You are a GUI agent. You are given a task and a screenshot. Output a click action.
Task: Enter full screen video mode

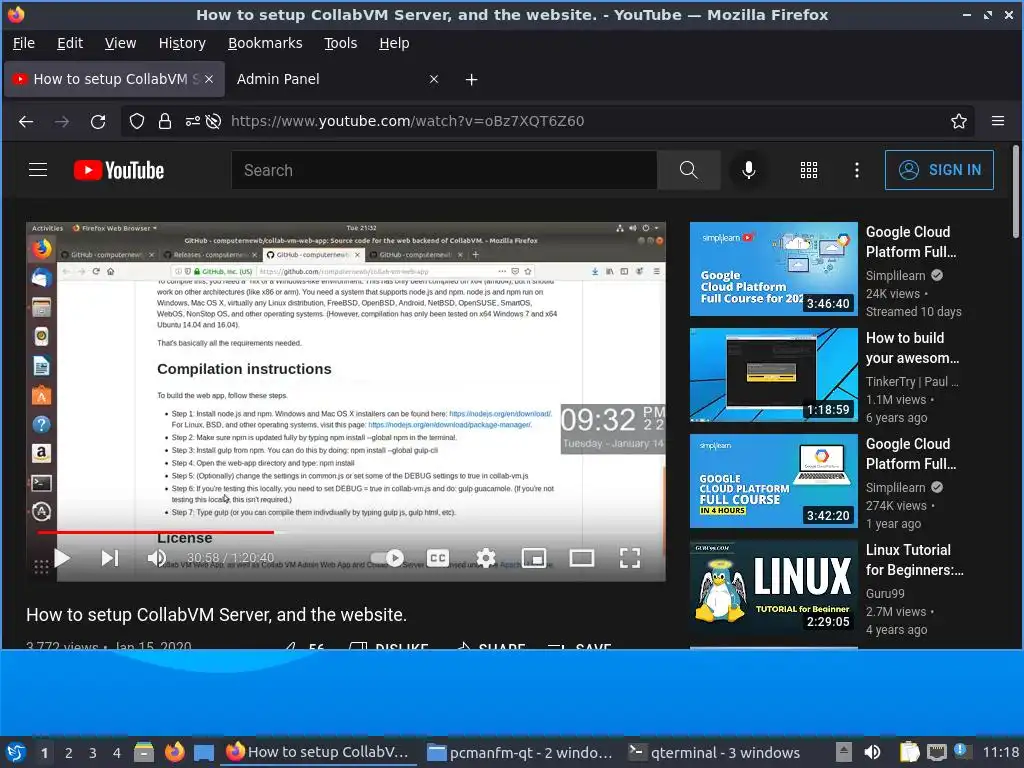click(x=630, y=558)
